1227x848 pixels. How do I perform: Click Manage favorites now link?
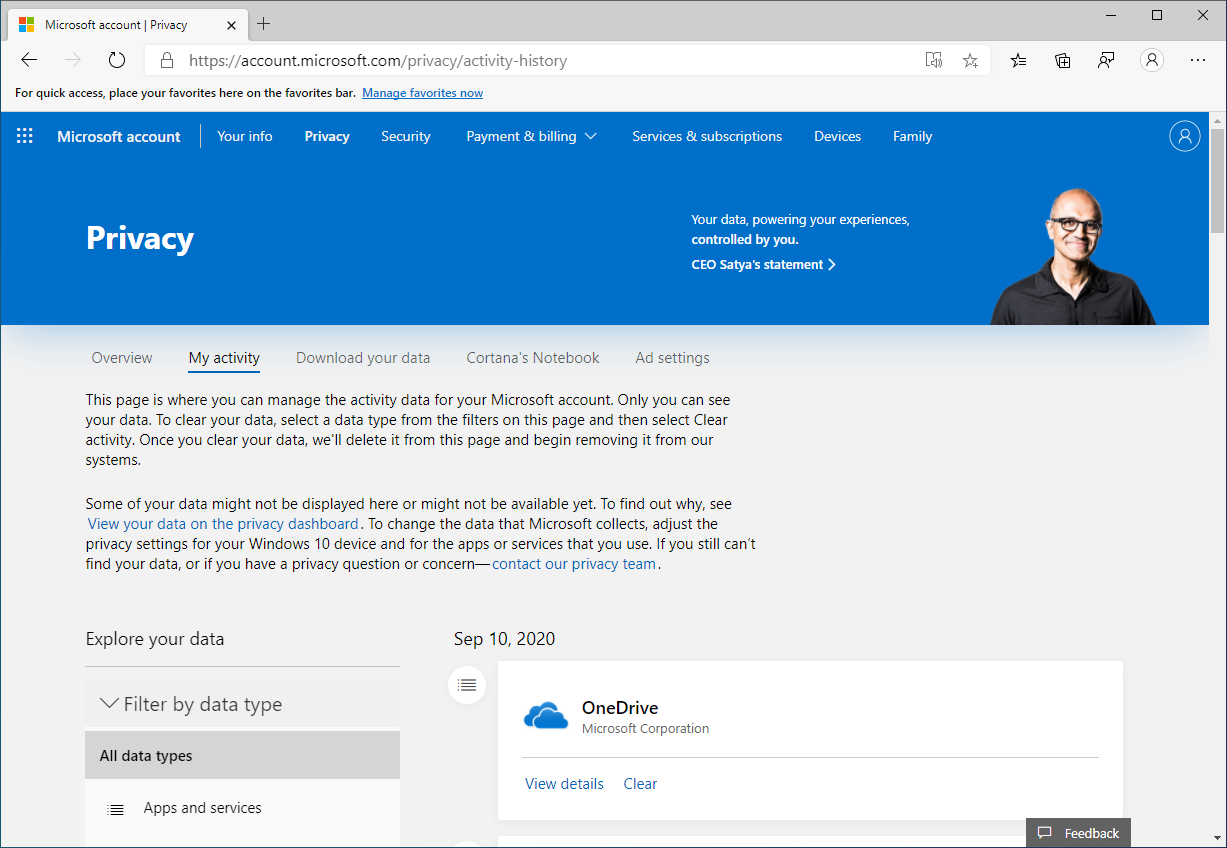tap(422, 93)
